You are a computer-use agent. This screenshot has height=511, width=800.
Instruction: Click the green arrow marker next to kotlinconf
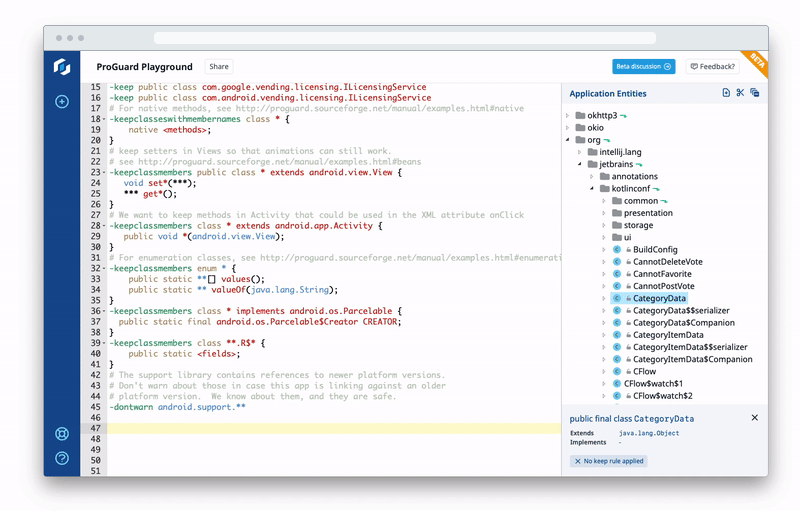point(656,189)
